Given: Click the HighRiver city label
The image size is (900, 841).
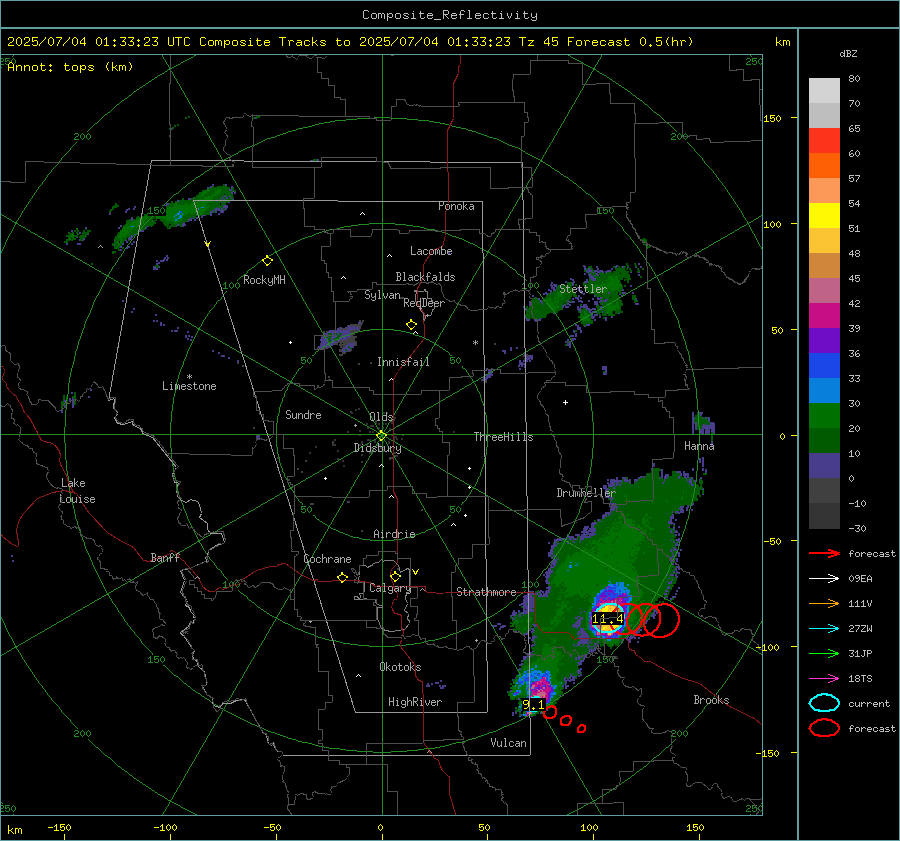Looking at the screenshot, I should click(415, 702).
